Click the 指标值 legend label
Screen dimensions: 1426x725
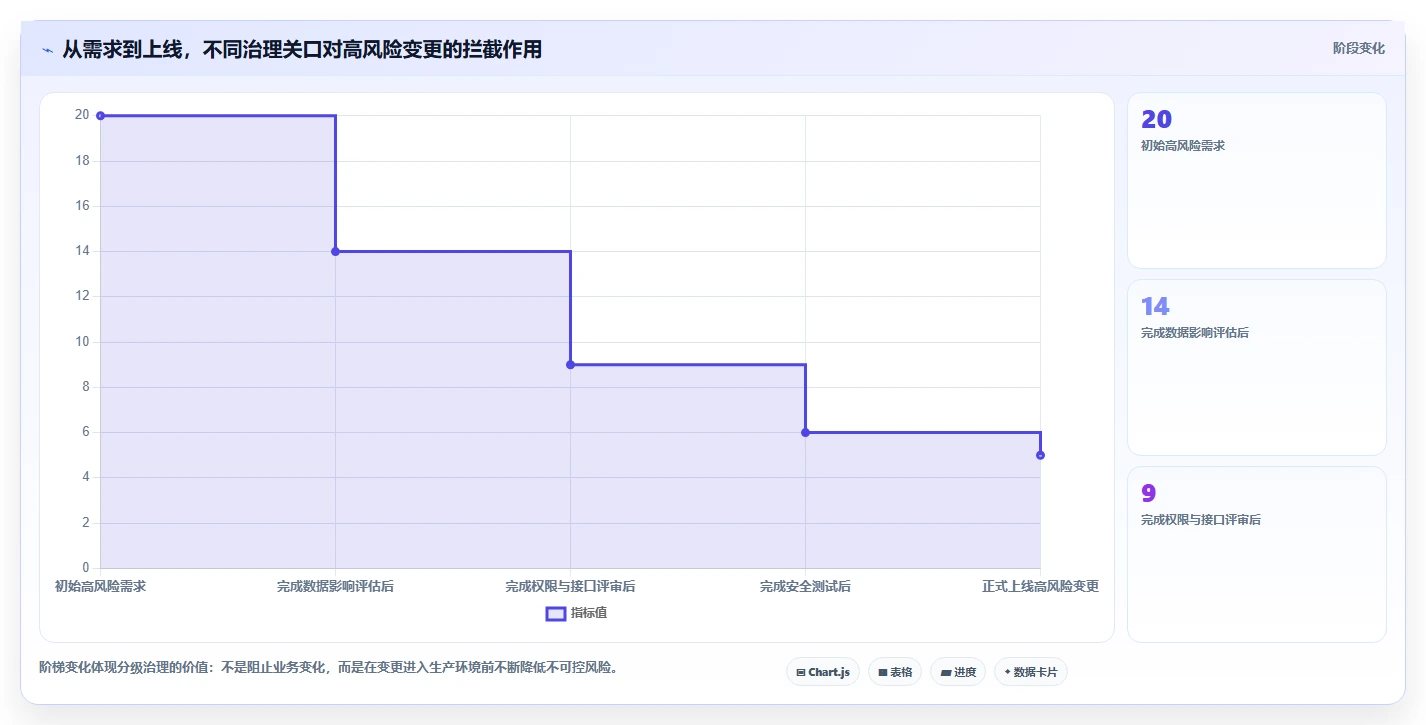coord(589,613)
